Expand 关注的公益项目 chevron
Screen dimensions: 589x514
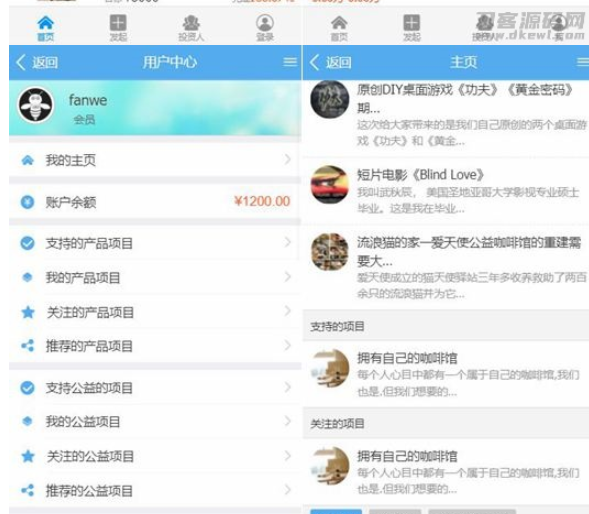click(288, 456)
